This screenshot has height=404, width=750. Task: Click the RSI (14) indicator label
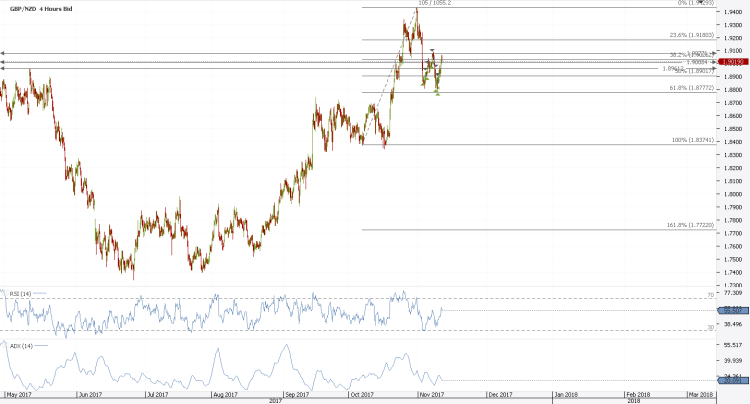click(20, 294)
